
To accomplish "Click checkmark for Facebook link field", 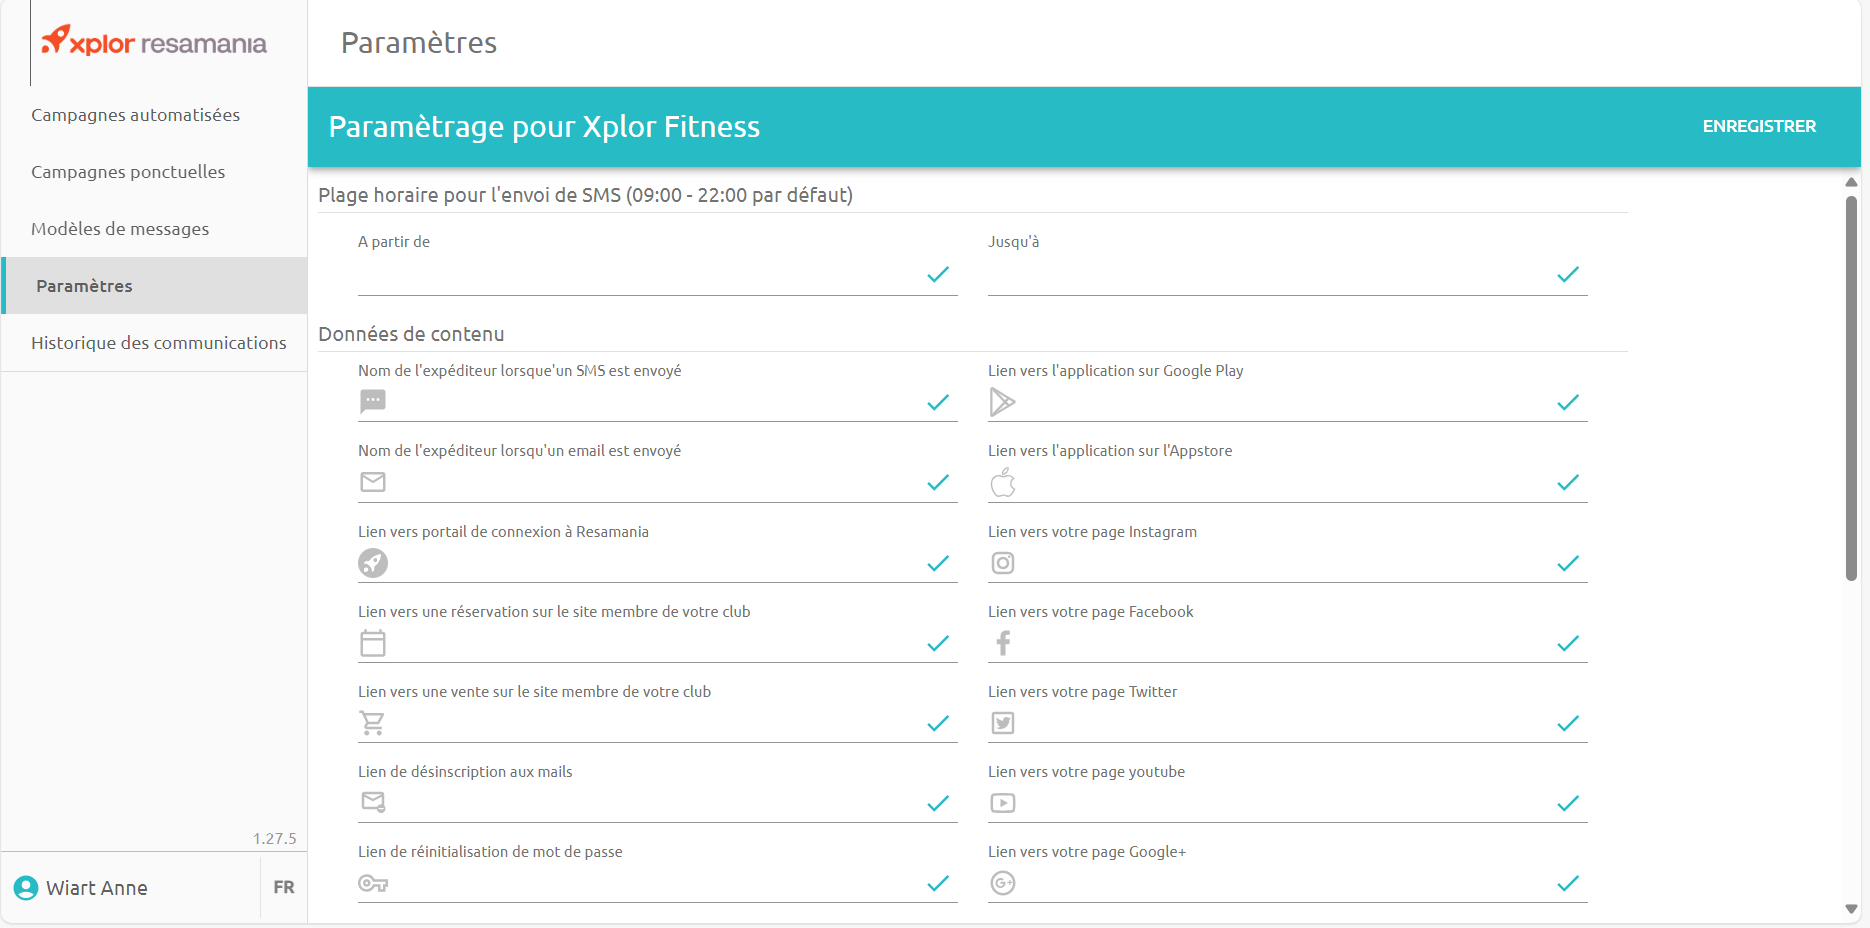I will tap(1568, 644).
